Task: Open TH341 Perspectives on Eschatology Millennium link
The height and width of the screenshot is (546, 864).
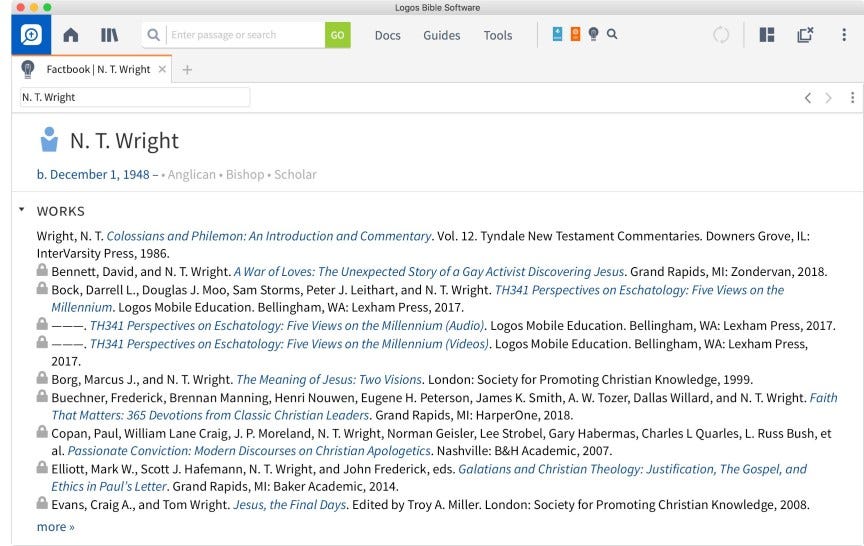Action: pos(639,290)
